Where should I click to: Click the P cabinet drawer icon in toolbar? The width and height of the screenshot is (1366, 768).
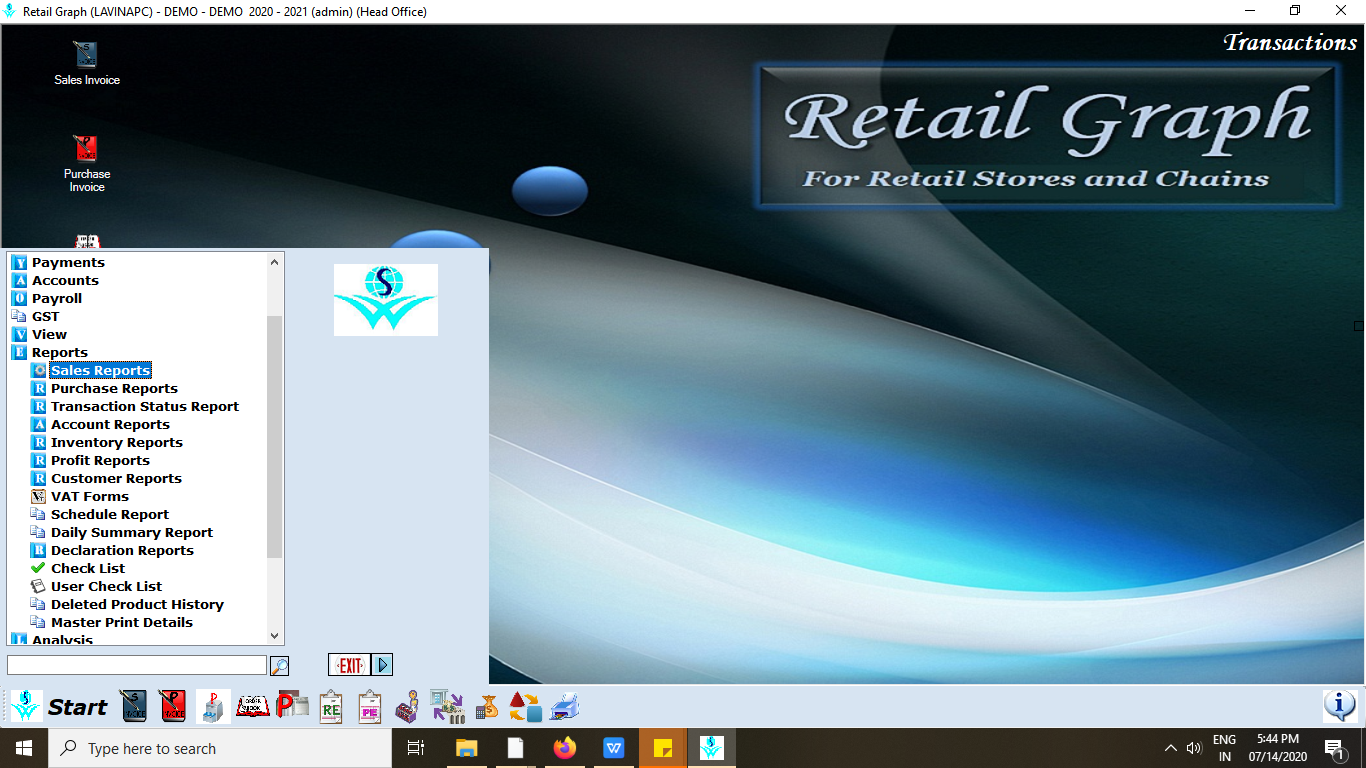[213, 707]
